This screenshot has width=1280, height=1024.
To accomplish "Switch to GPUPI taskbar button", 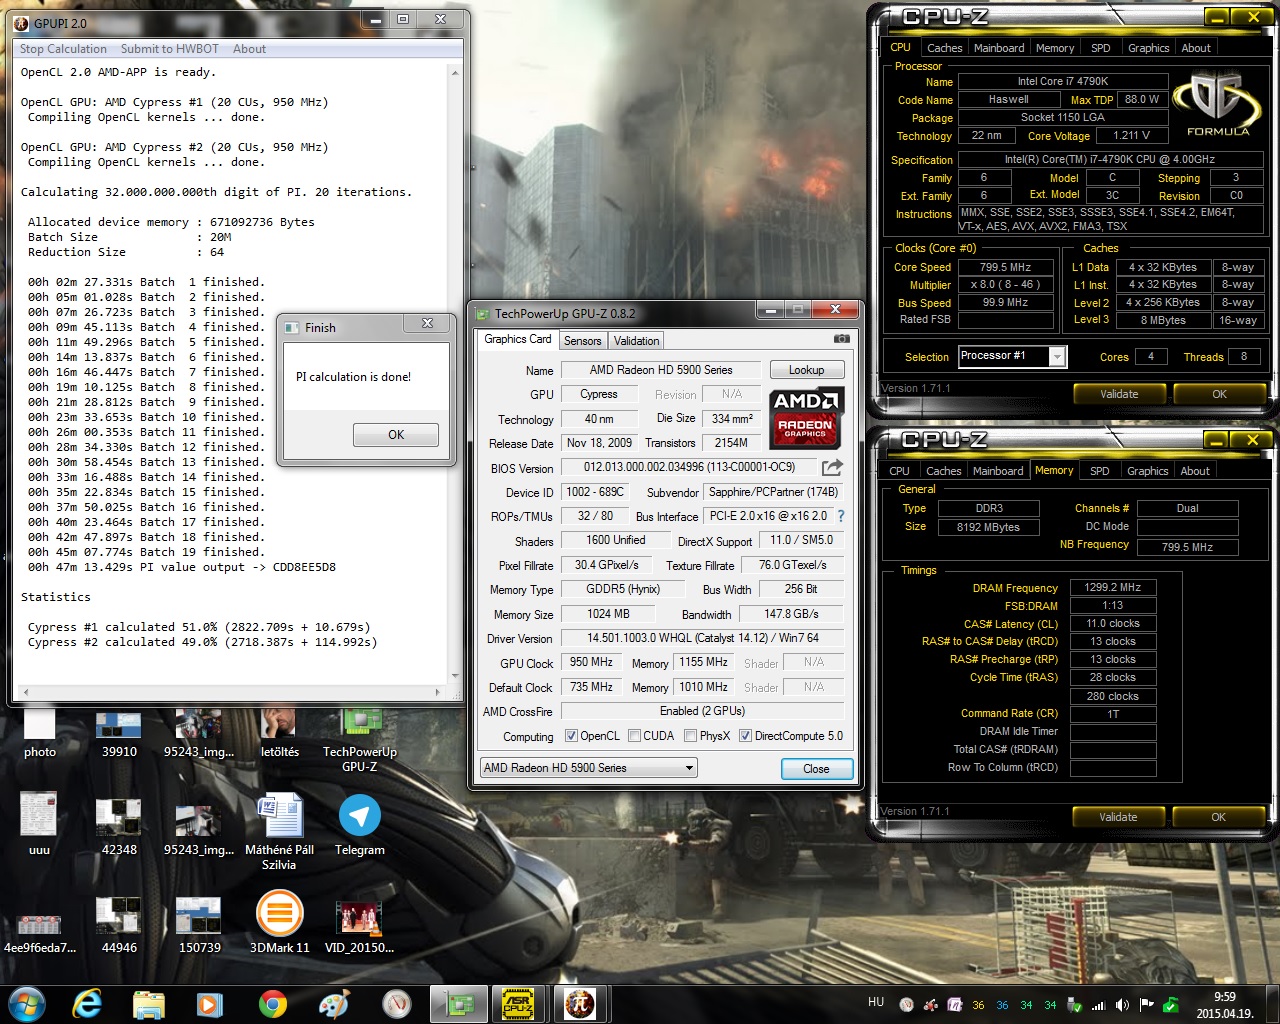I will [580, 1004].
